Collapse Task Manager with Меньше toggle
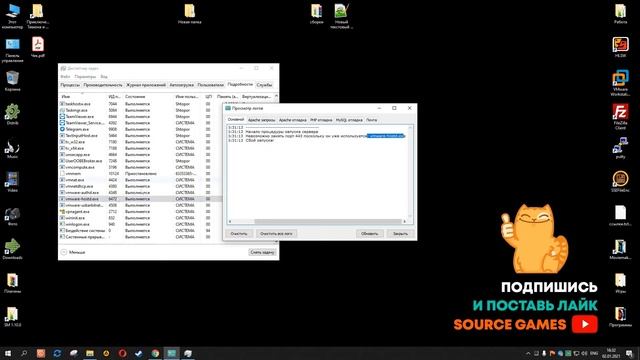The height and width of the screenshot is (360, 640). tap(73, 252)
